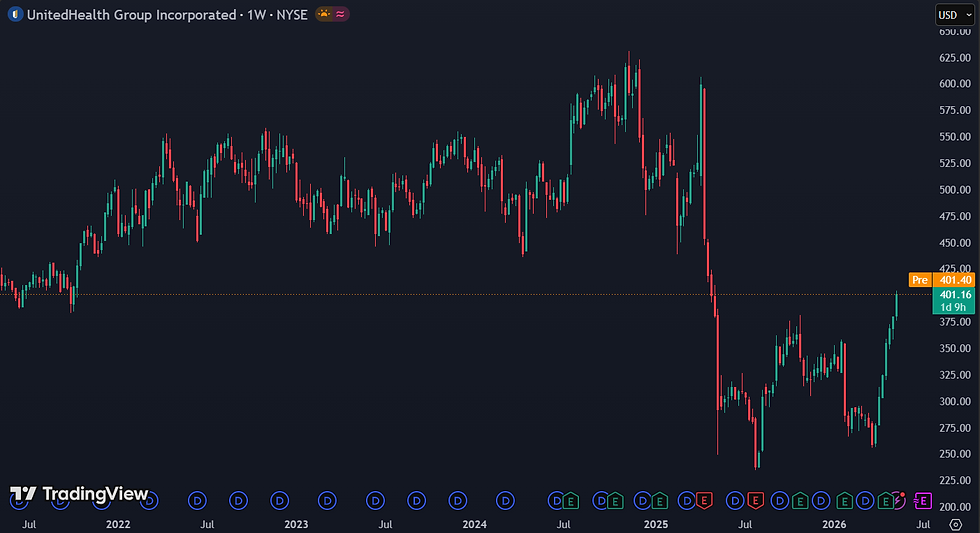Viewport: 980px width, 533px height.
Task: Open the October 2024 green earnings marker
Action: [615, 501]
